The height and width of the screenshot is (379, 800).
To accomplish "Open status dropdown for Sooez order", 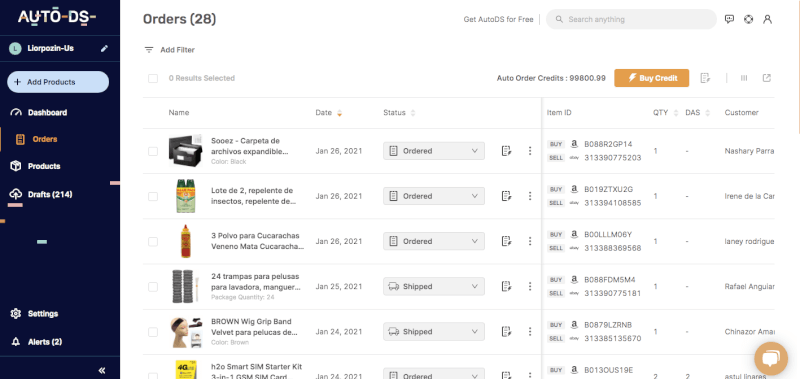I will [x=434, y=151].
